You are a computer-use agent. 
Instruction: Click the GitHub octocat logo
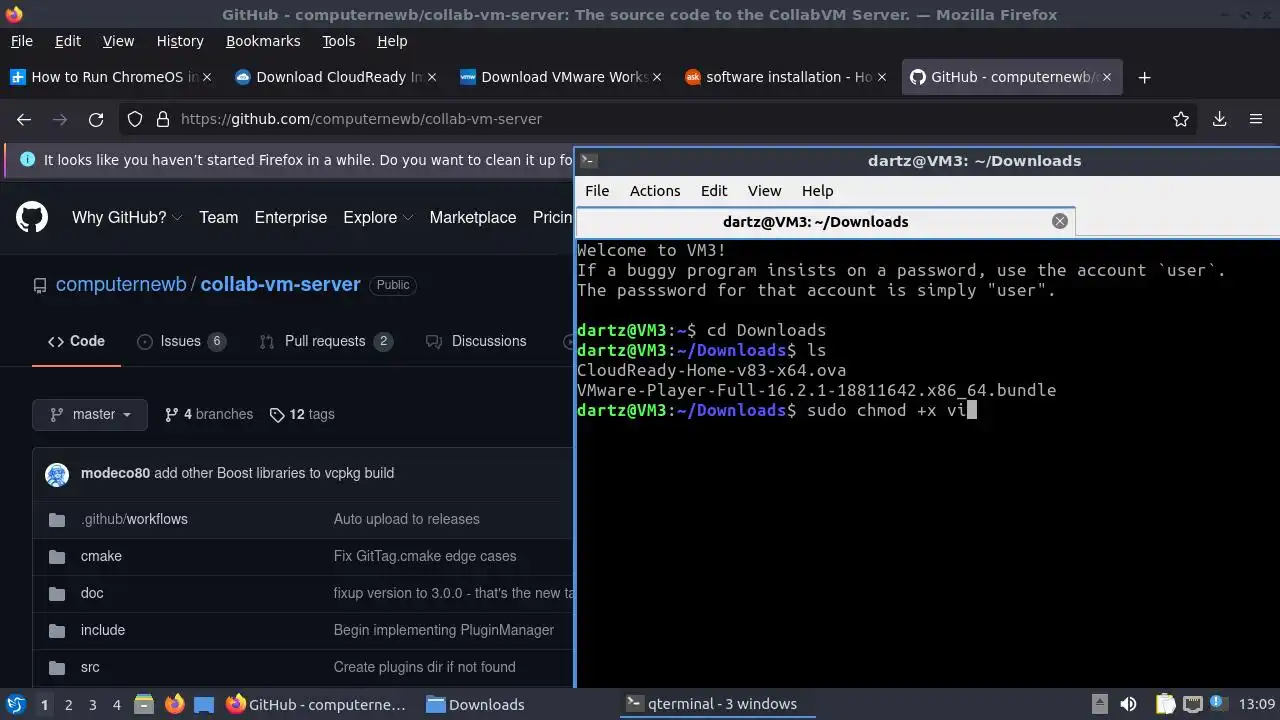point(32,217)
